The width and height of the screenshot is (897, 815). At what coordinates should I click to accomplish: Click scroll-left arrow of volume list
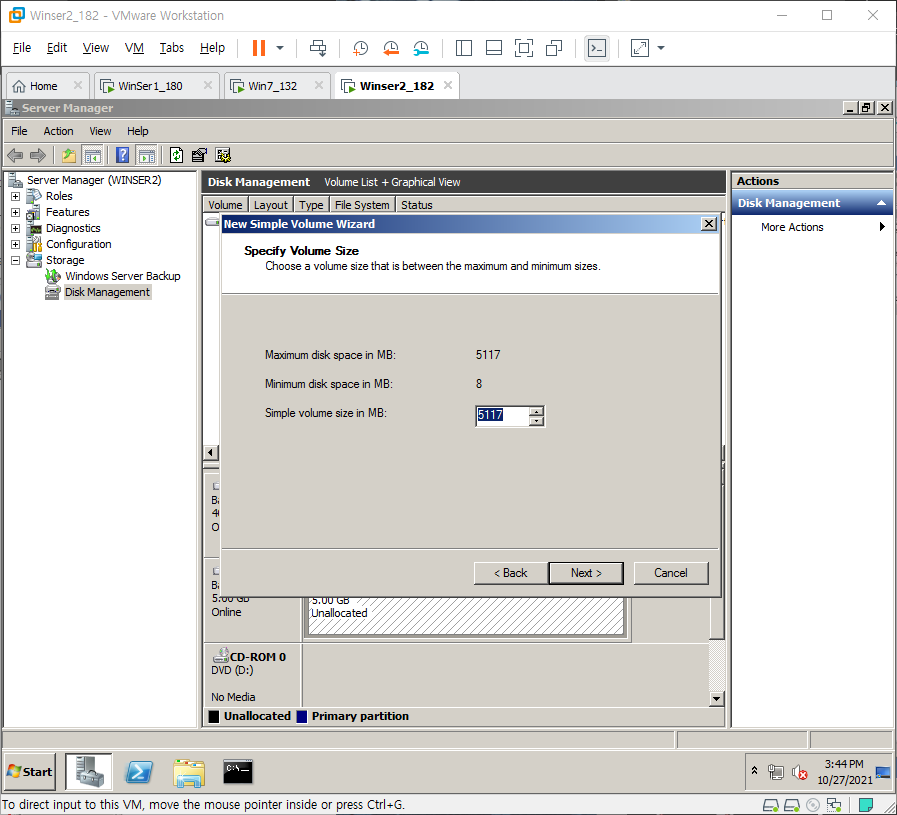tap(211, 452)
